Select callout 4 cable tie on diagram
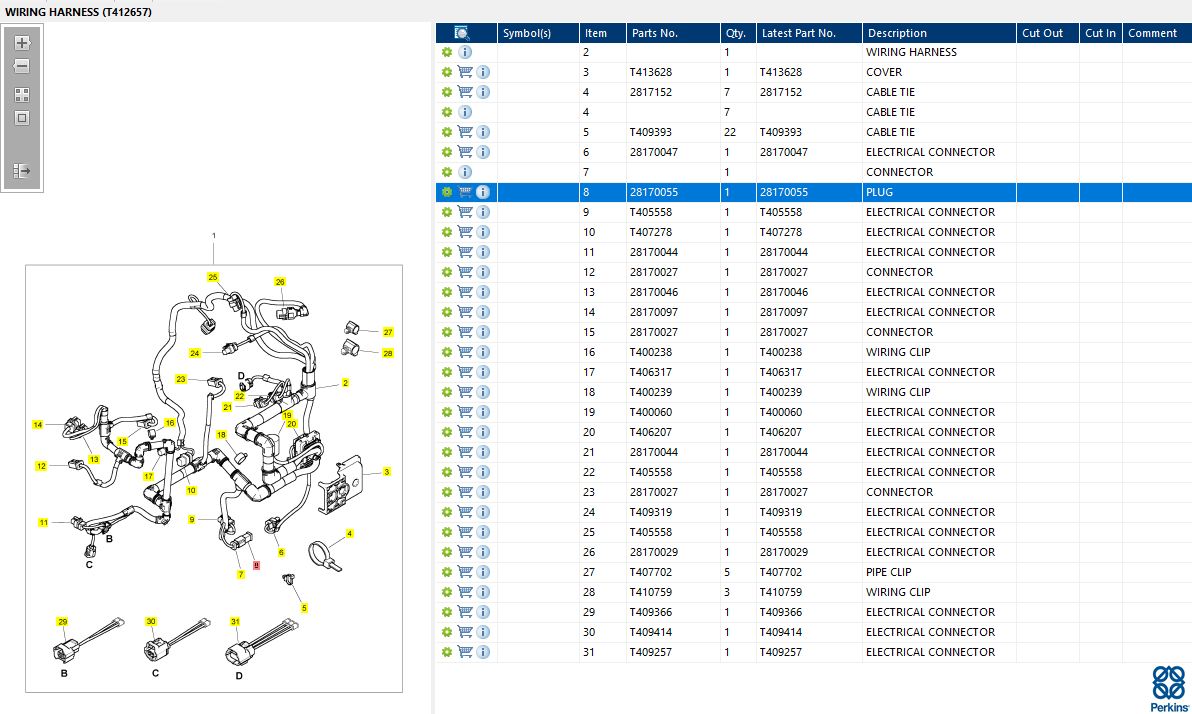Viewport: 1192px width, 714px height. tap(350, 534)
